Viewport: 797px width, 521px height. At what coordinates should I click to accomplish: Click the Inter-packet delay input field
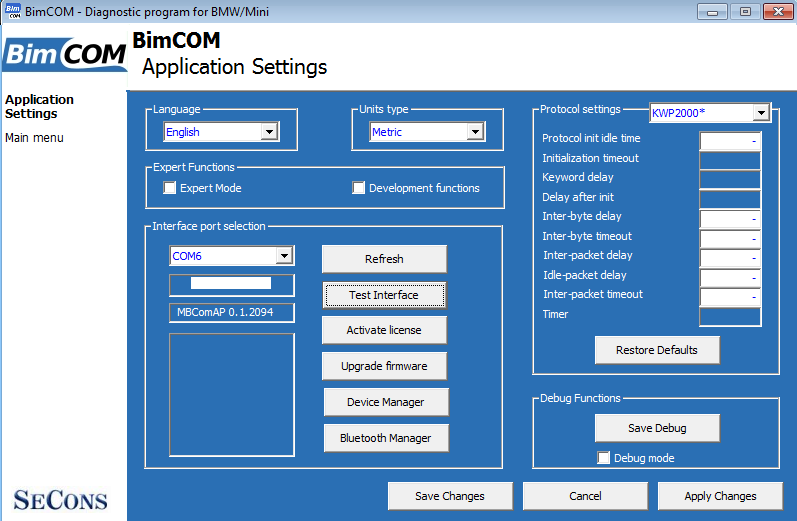pos(730,258)
